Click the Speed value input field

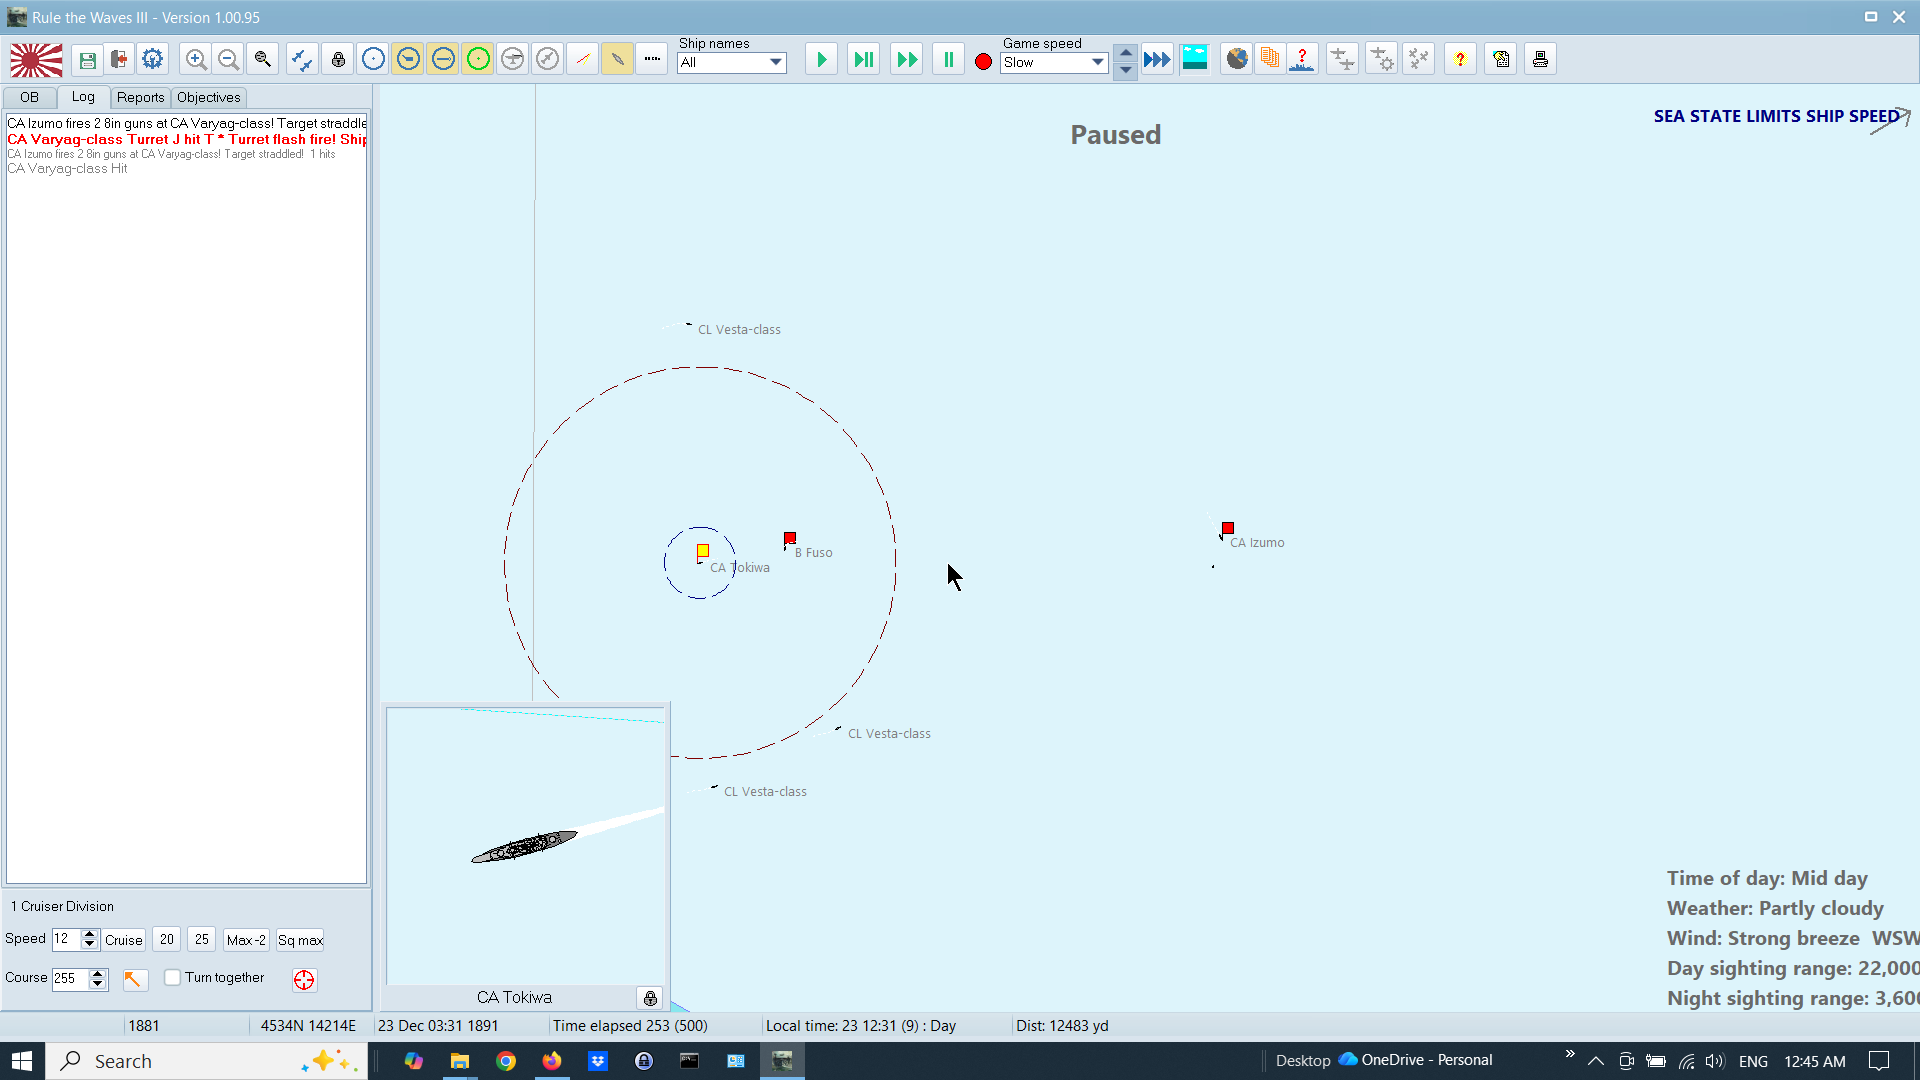click(66, 939)
